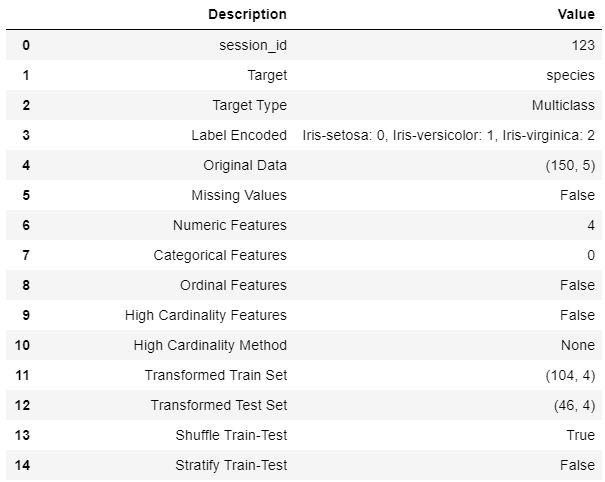Screen dimensions: 605x482
Task: Select the Multiclass value cell
Action: [564, 105]
